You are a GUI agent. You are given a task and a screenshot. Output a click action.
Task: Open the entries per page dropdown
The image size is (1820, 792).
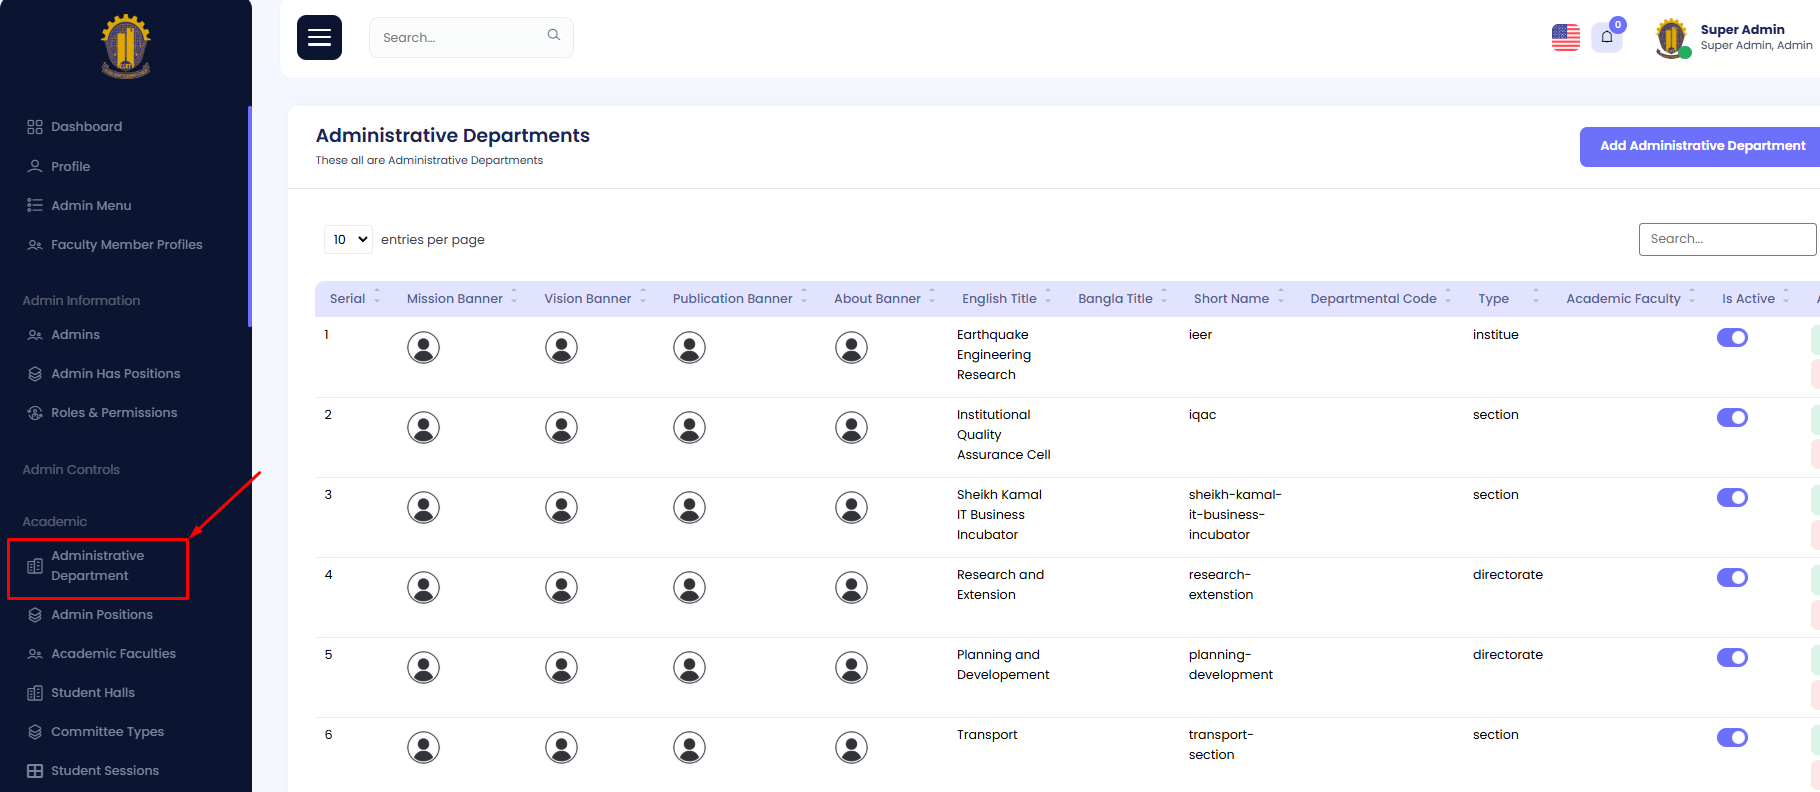click(348, 240)
